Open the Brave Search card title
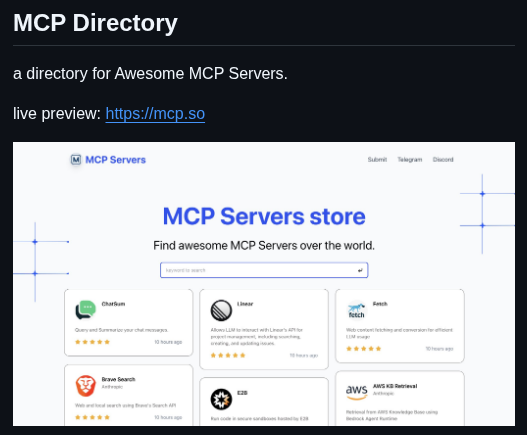The image size is (527, 435). (118, 379)
